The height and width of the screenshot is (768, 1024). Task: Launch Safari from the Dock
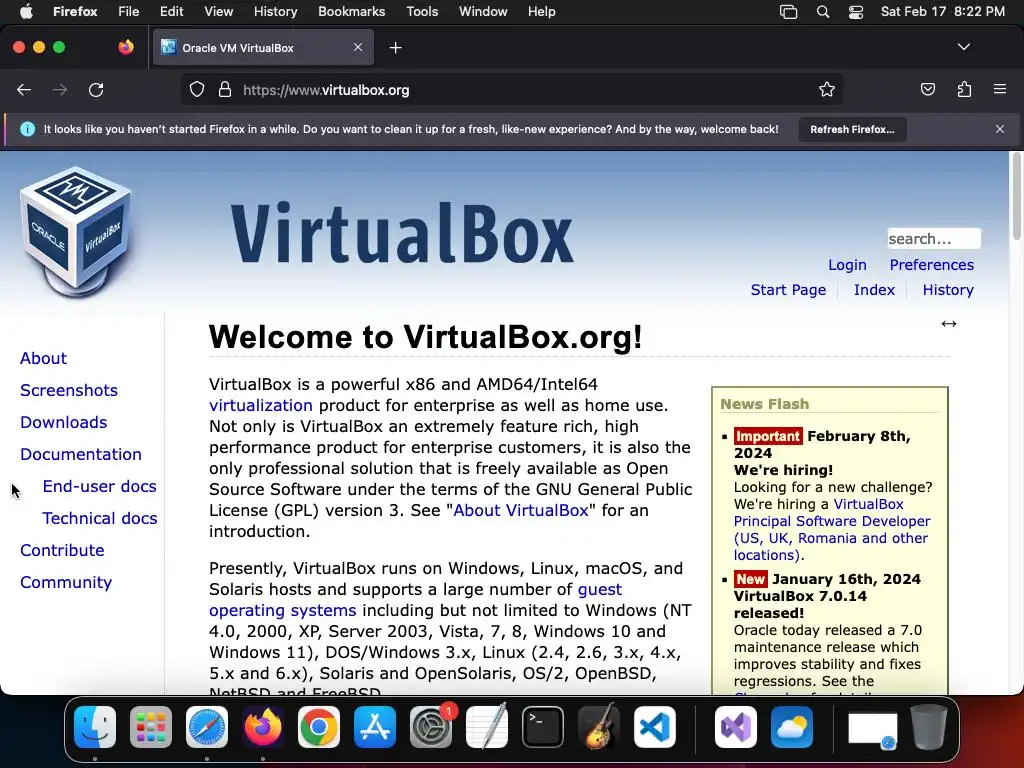(207, 727)
